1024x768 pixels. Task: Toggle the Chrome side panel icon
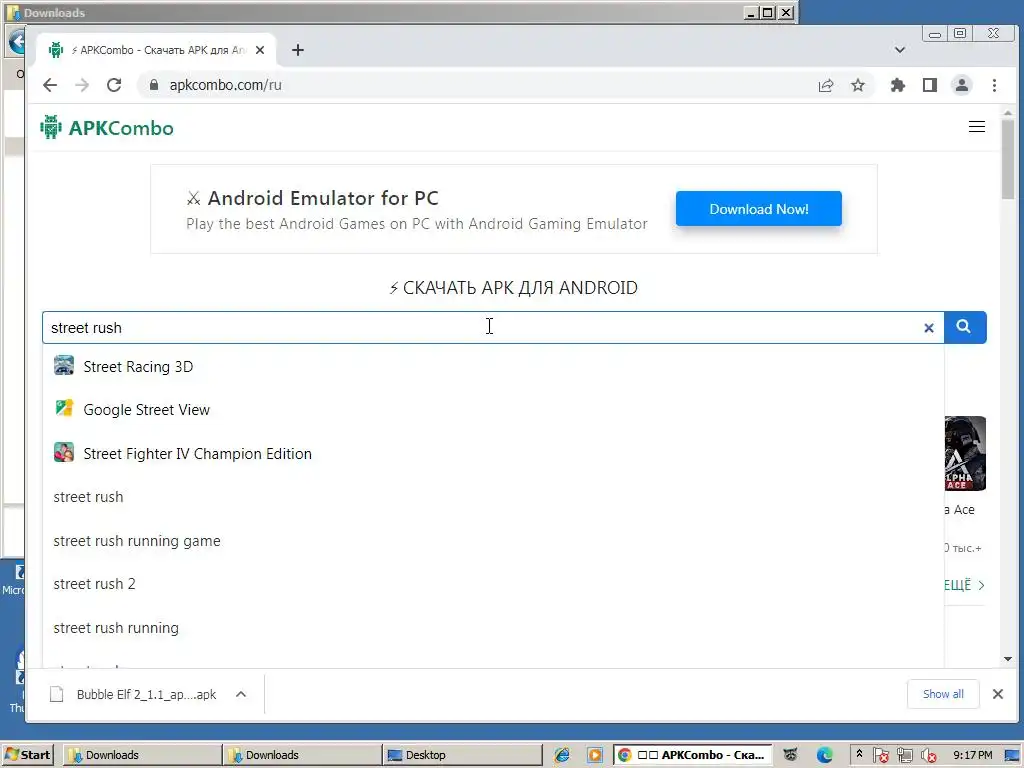(x=930, y=85)
